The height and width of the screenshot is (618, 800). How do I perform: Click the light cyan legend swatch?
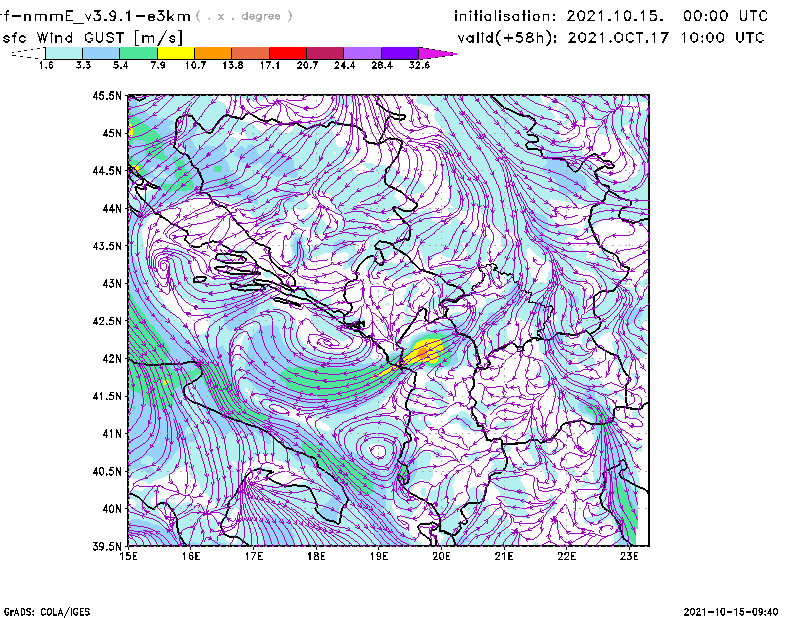click(64, 53)
